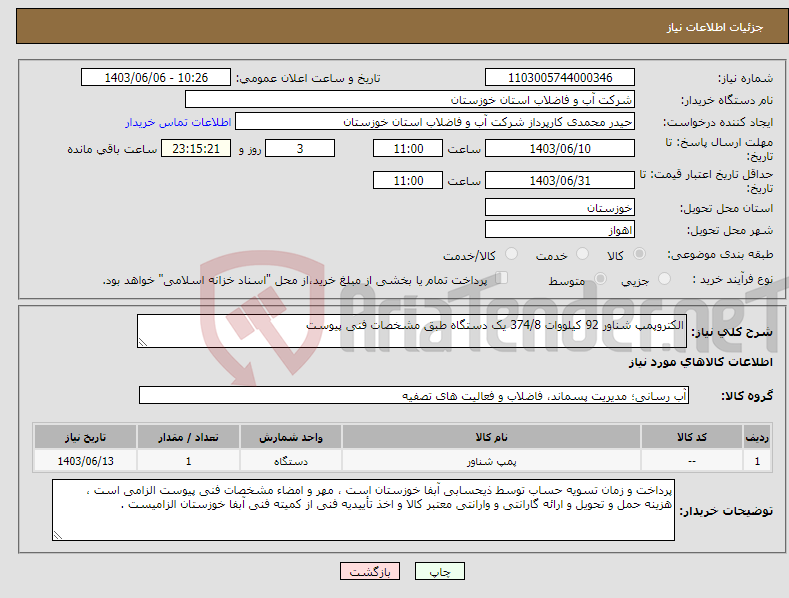Screen dimensions: 789x598
Task: Click the resize handle of شرح کلی نیاز box
Action: (x=143, y=342)
